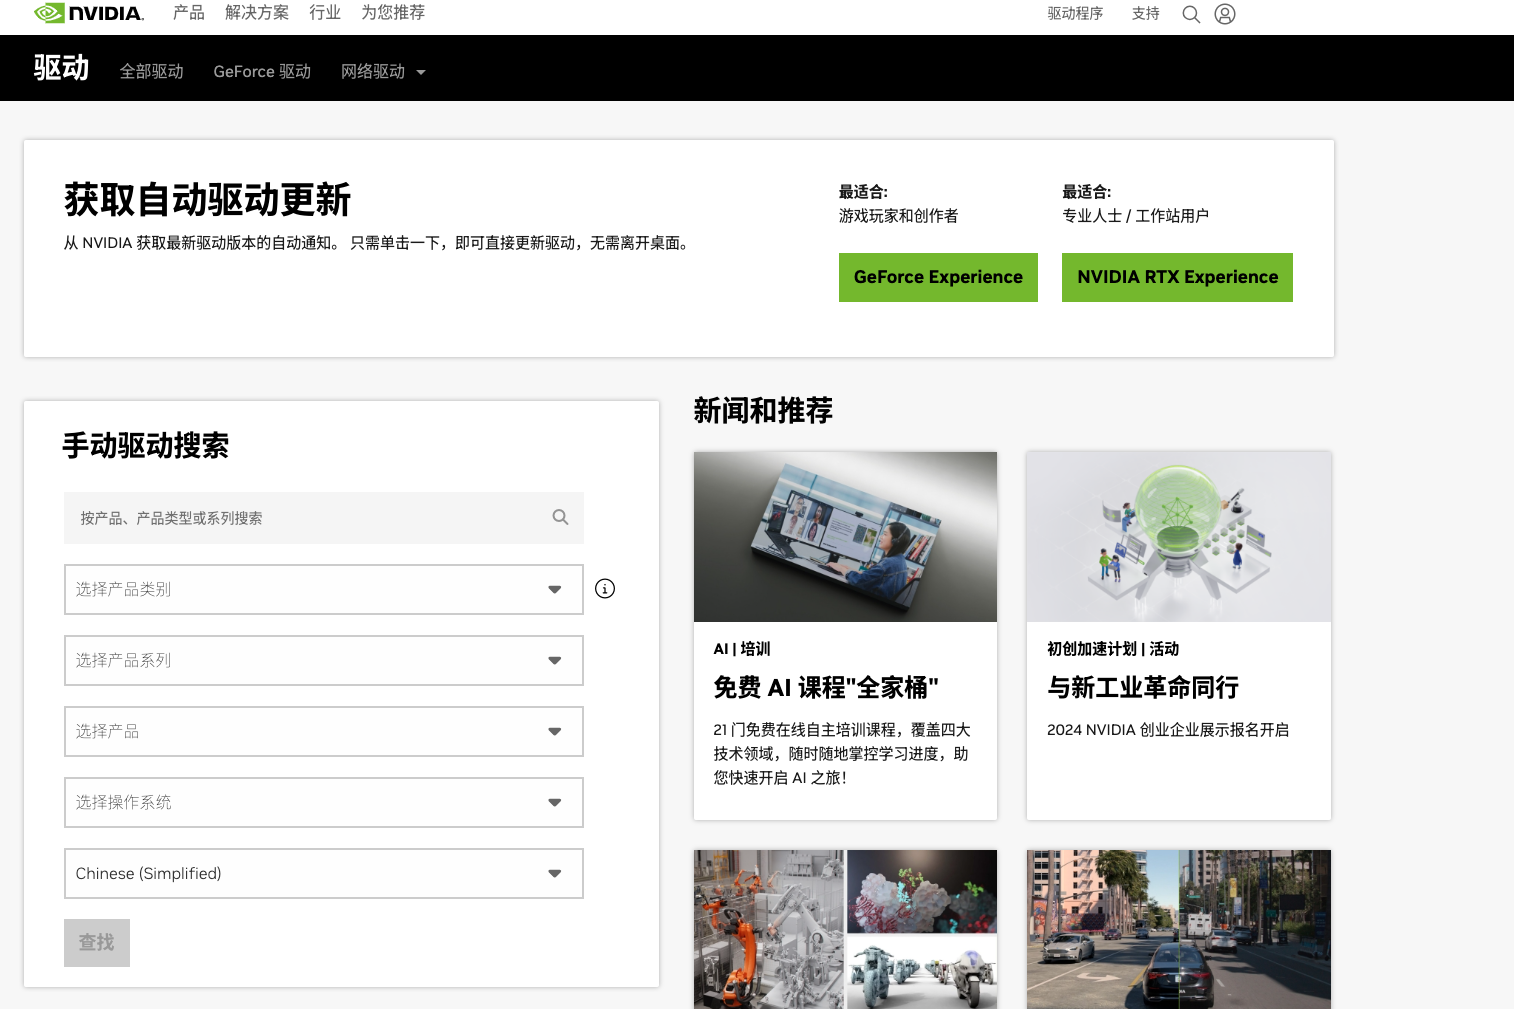Click the user account profile icon
The height and width of the screenshot is (1009, 1514).
(x=1224, y=14)
